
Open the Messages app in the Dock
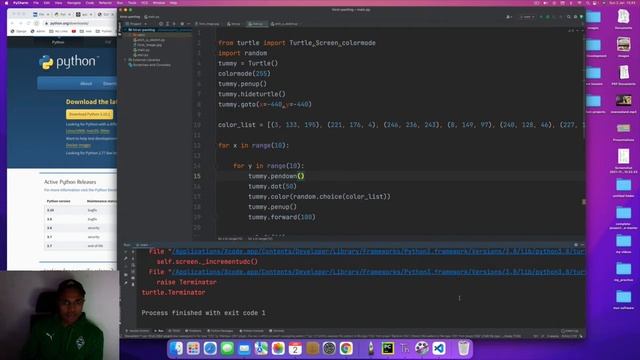[x=227, y=349]
